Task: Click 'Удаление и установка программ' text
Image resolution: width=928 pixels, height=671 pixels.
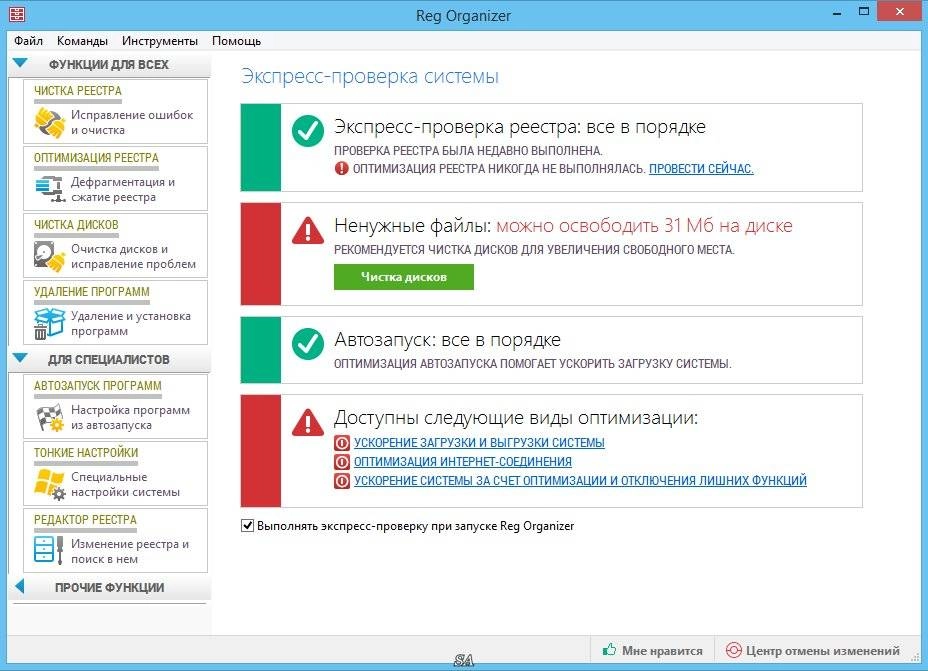Action: 131,323
